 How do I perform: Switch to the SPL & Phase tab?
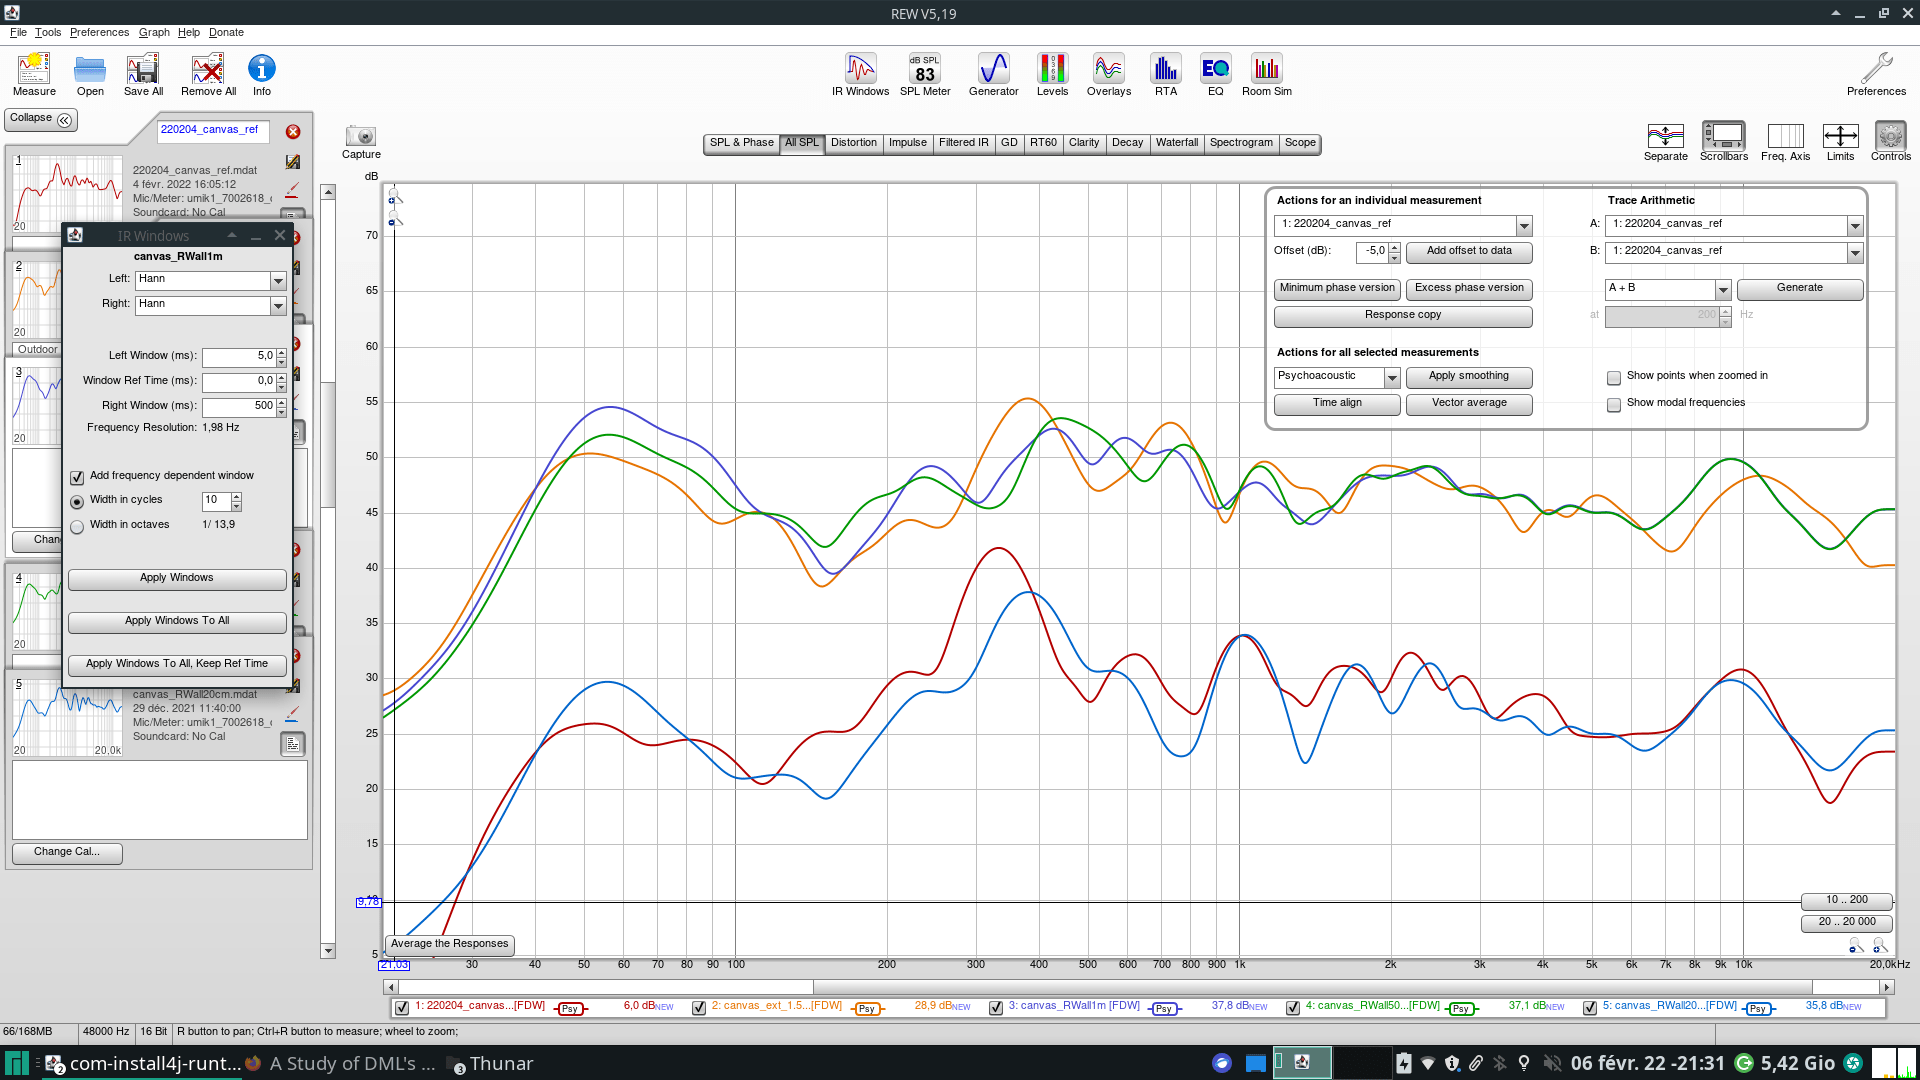click(741, 143)
